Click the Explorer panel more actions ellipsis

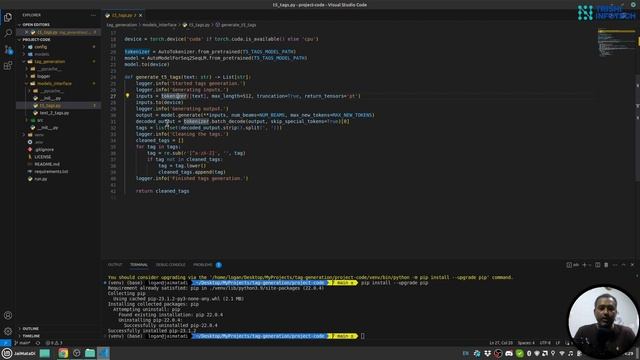coord(93,15)
